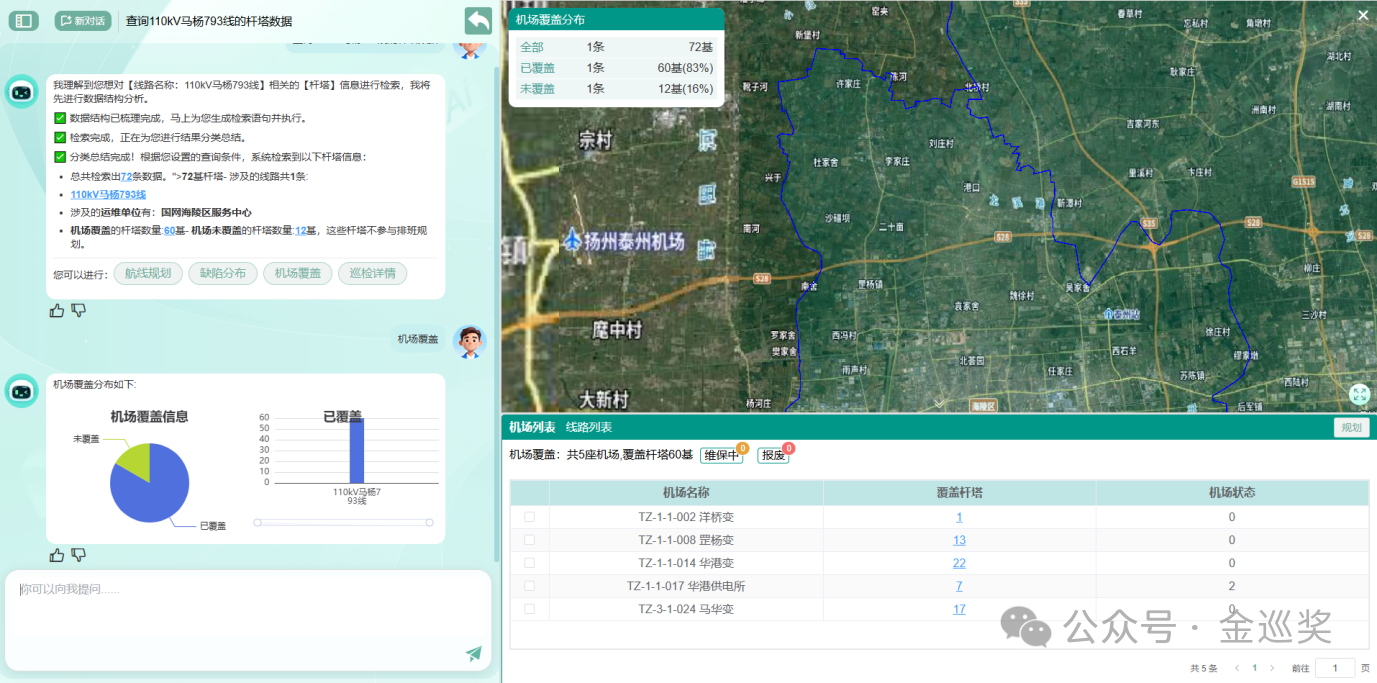Tick the TZ-3-1-024 马华变 checkbox

pyautogui.click(x=530, y=609)
